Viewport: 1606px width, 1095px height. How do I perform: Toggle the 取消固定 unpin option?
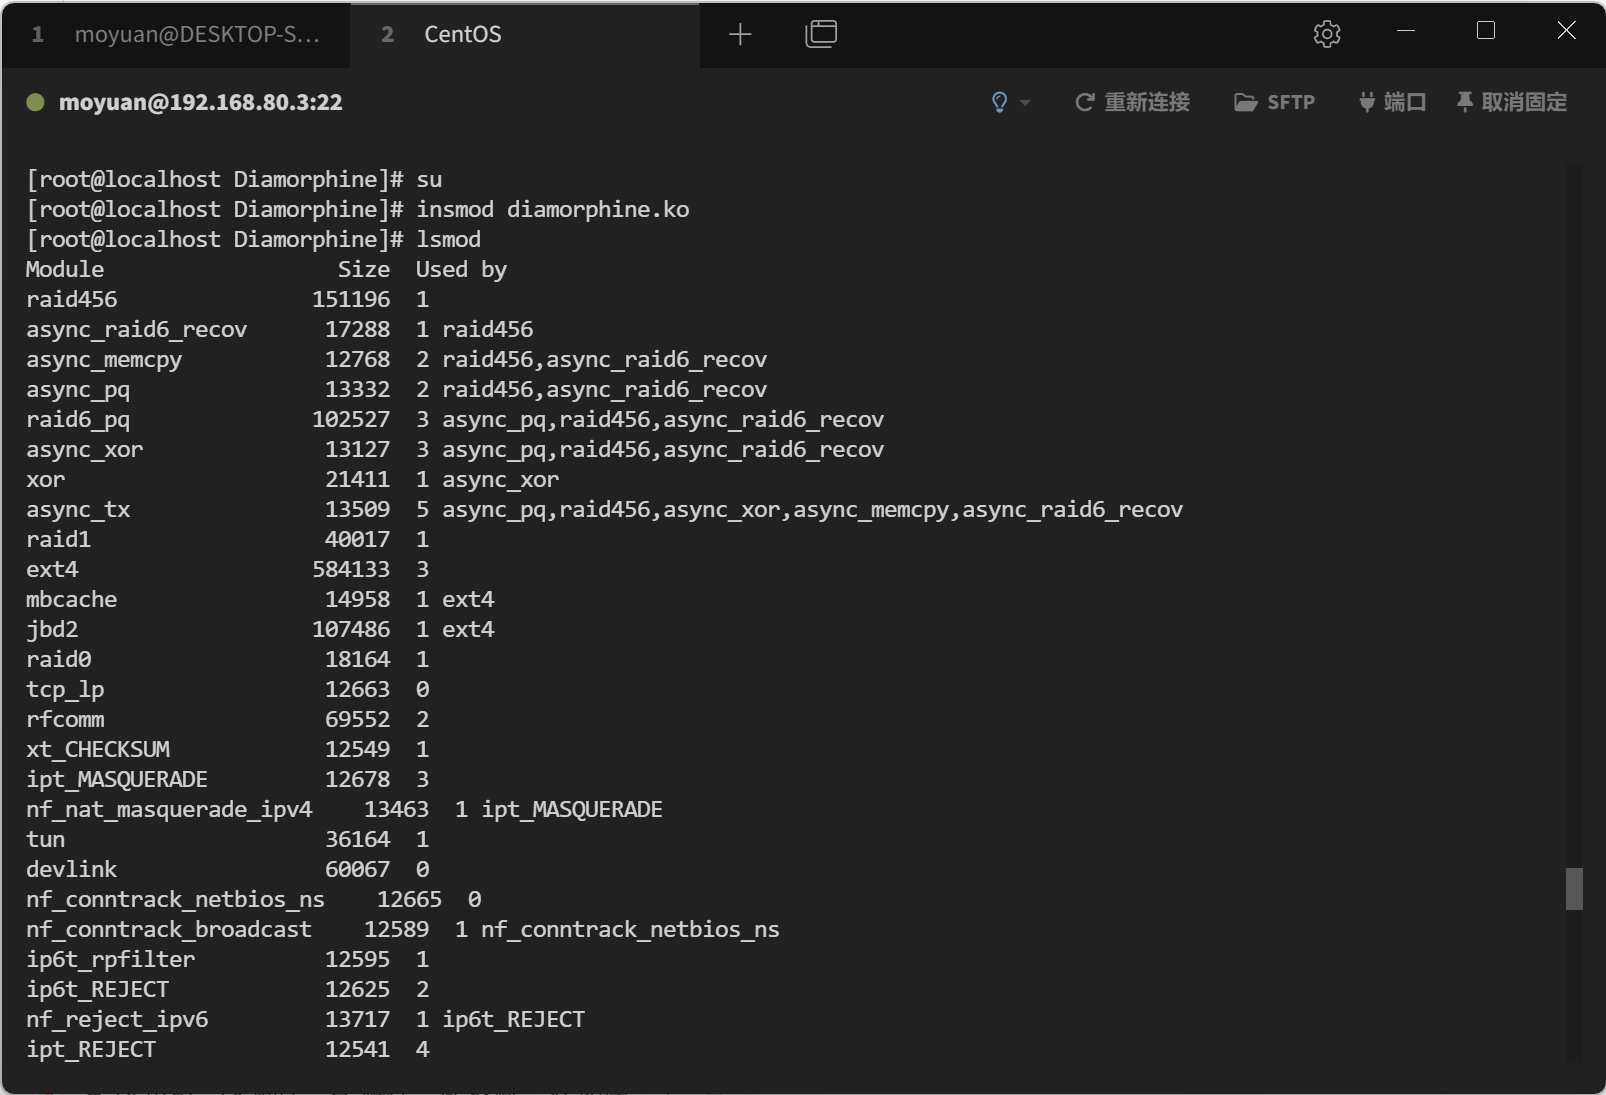pyautogui.click(x=1511, y=102)
